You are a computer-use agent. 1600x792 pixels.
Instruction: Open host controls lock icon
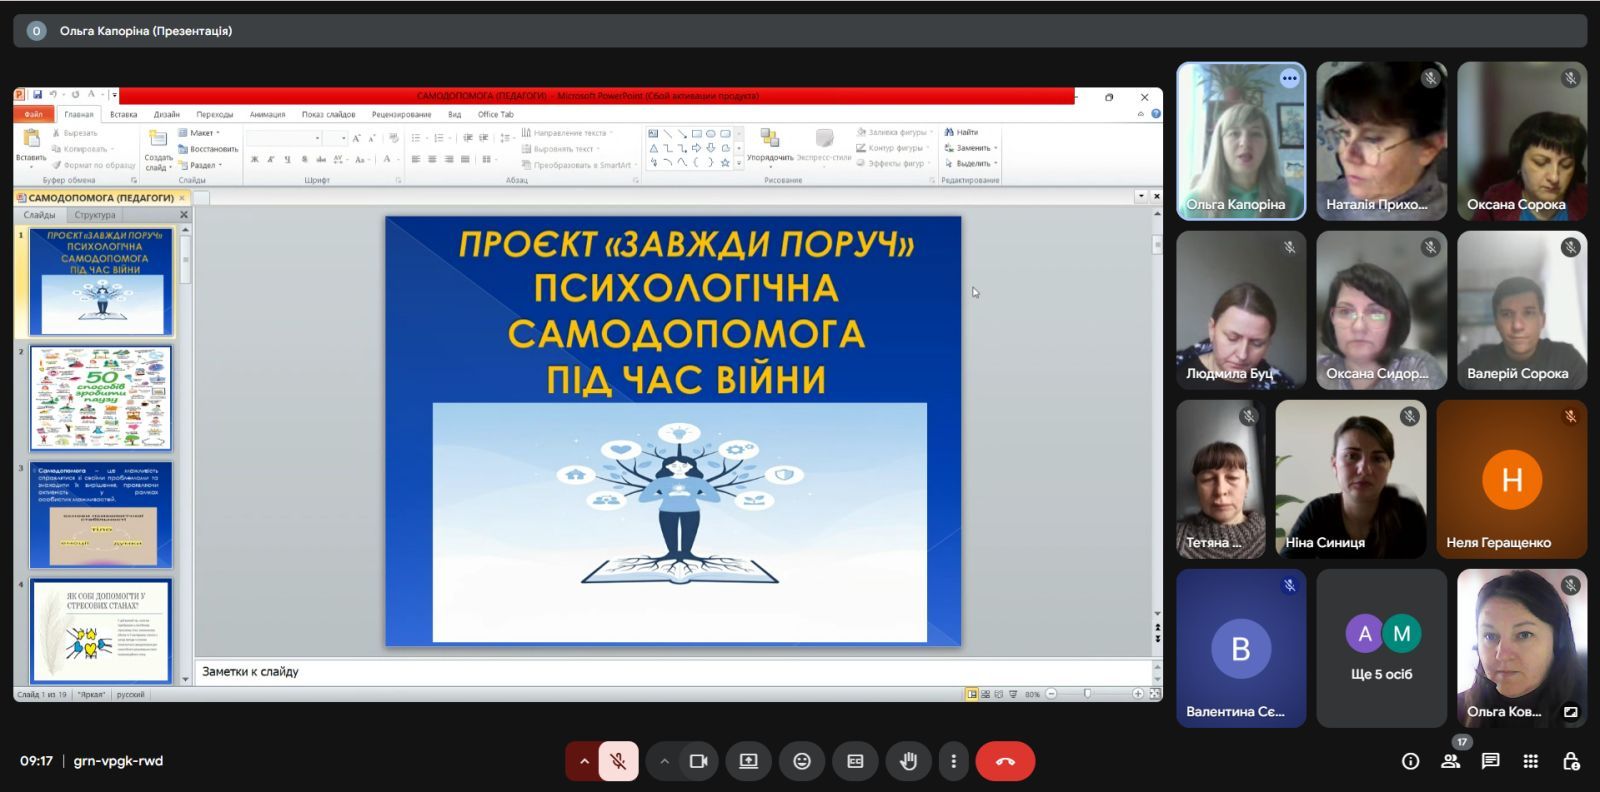1570,761
